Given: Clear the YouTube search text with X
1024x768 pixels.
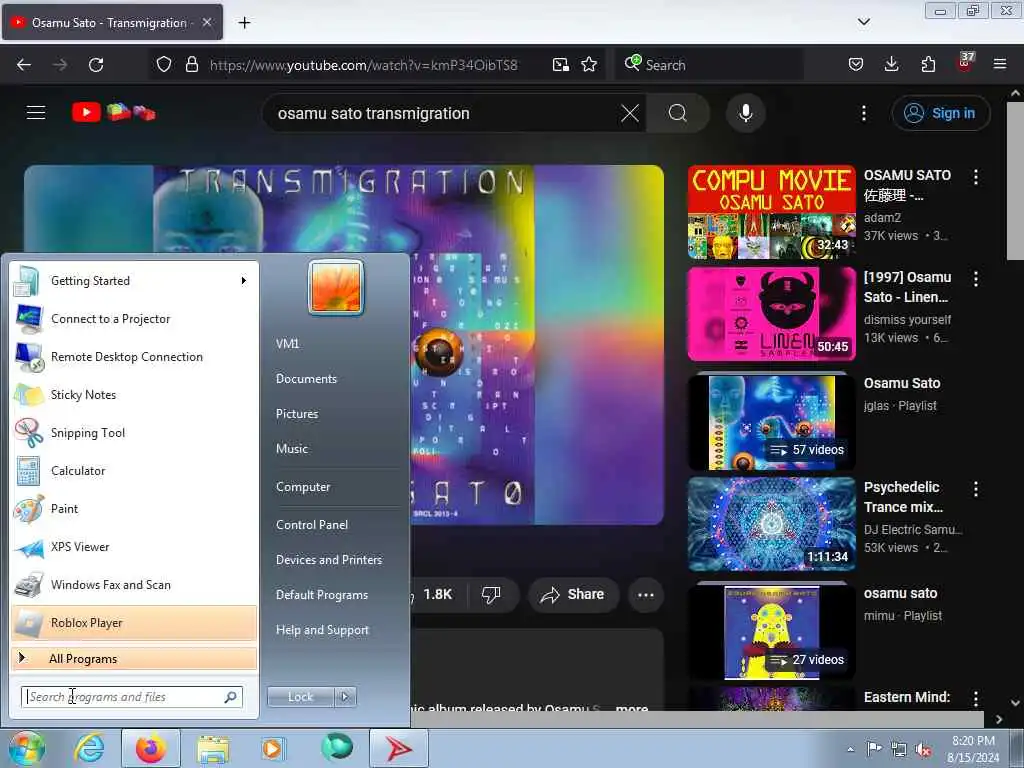Looking at the screenshot, I should pyautogui.click(x=630, y=113).
